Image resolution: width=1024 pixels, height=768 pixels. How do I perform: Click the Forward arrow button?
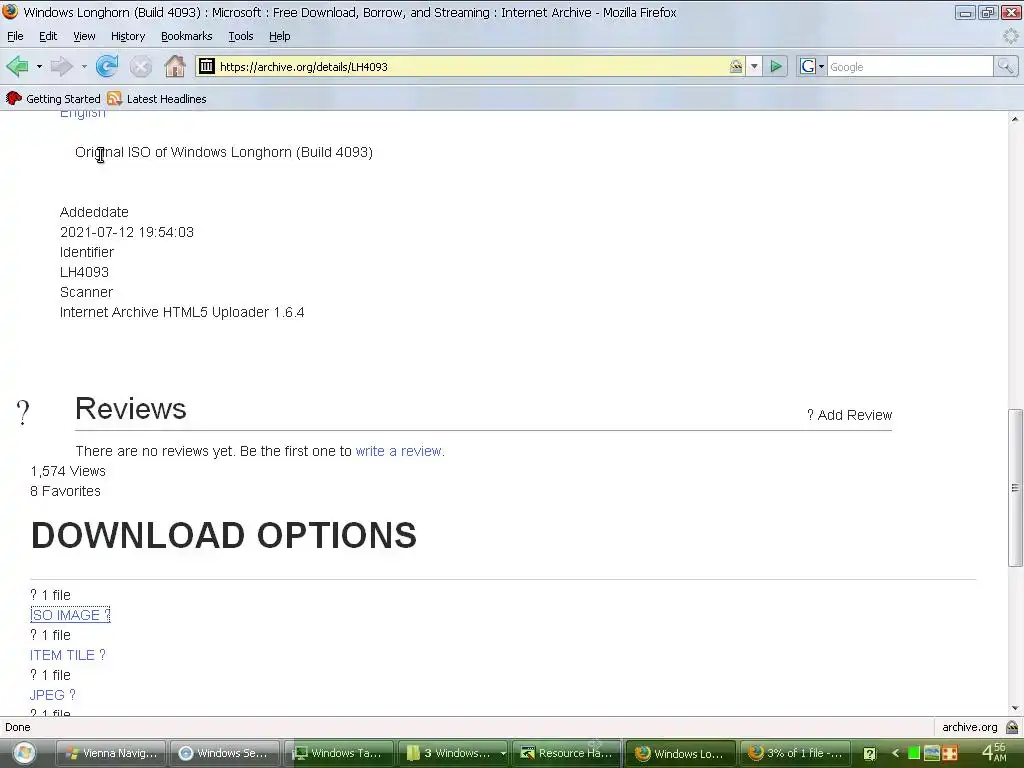coord(61,66)
